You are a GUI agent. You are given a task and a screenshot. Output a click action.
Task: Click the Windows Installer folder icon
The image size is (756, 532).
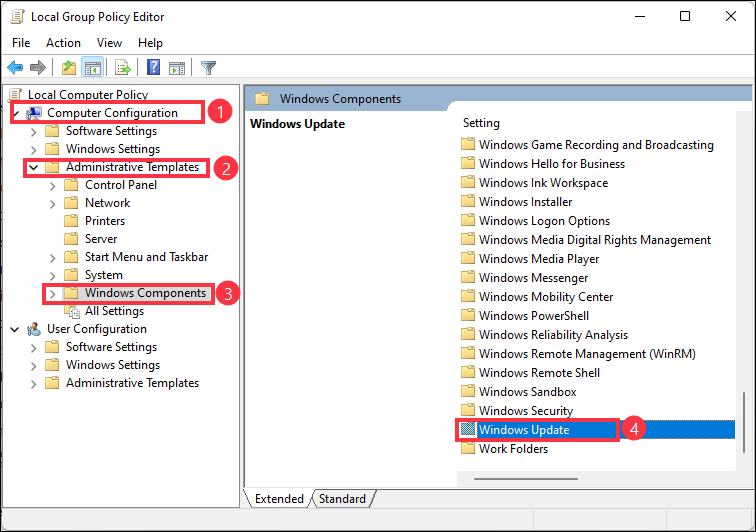coord(468,201)
